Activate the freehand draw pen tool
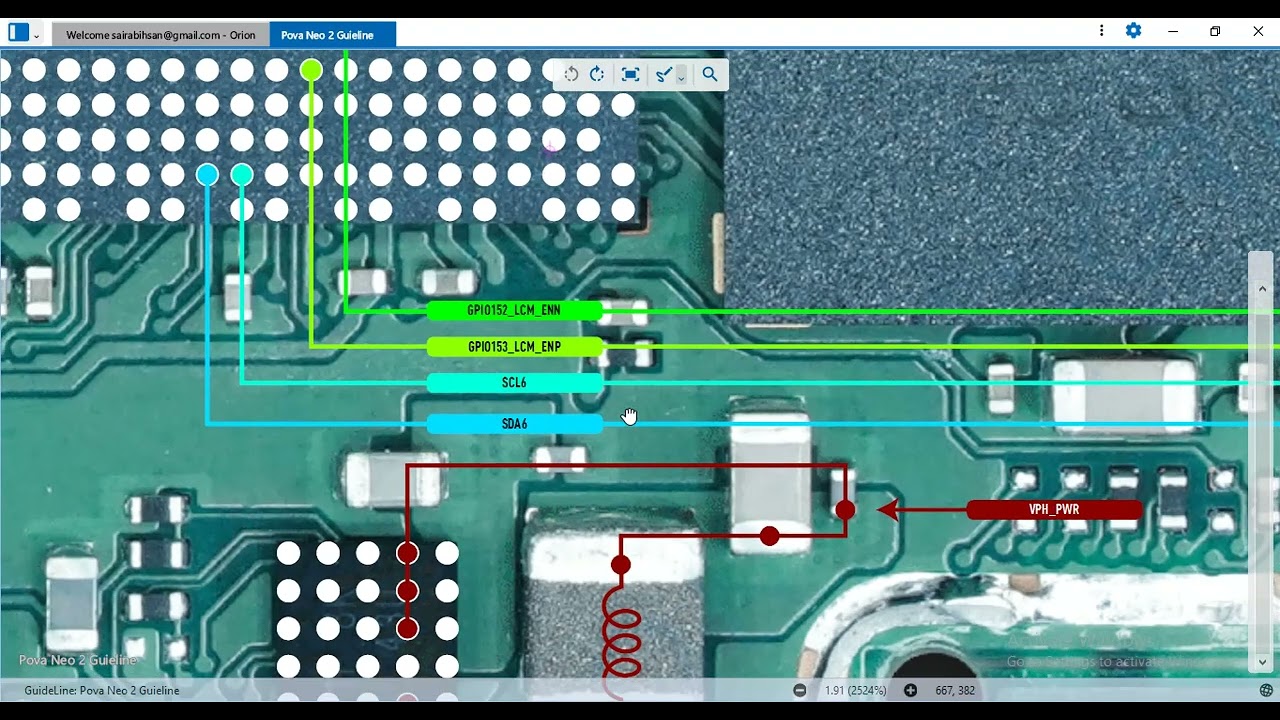The width and height of the screenshot is (1280, 720). click(663, 74)
